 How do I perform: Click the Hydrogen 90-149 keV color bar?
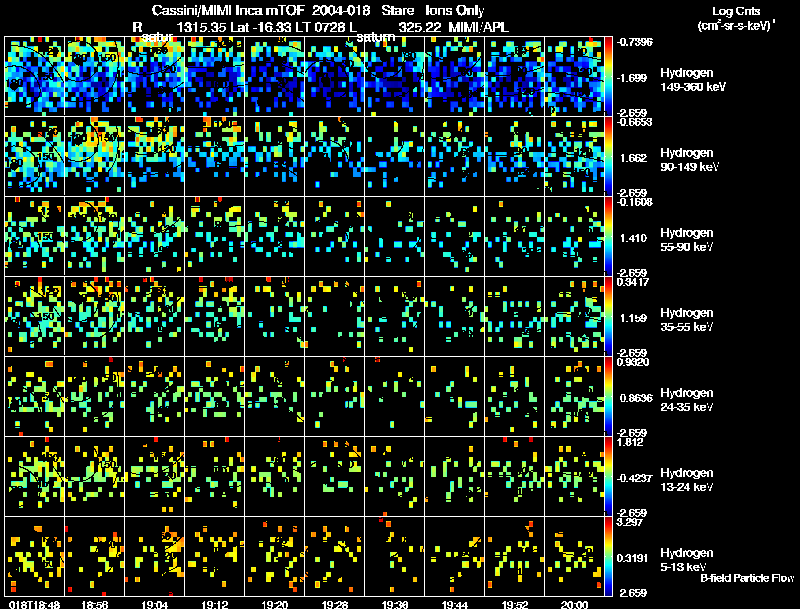pyautogui.click(x=610, y=156)
